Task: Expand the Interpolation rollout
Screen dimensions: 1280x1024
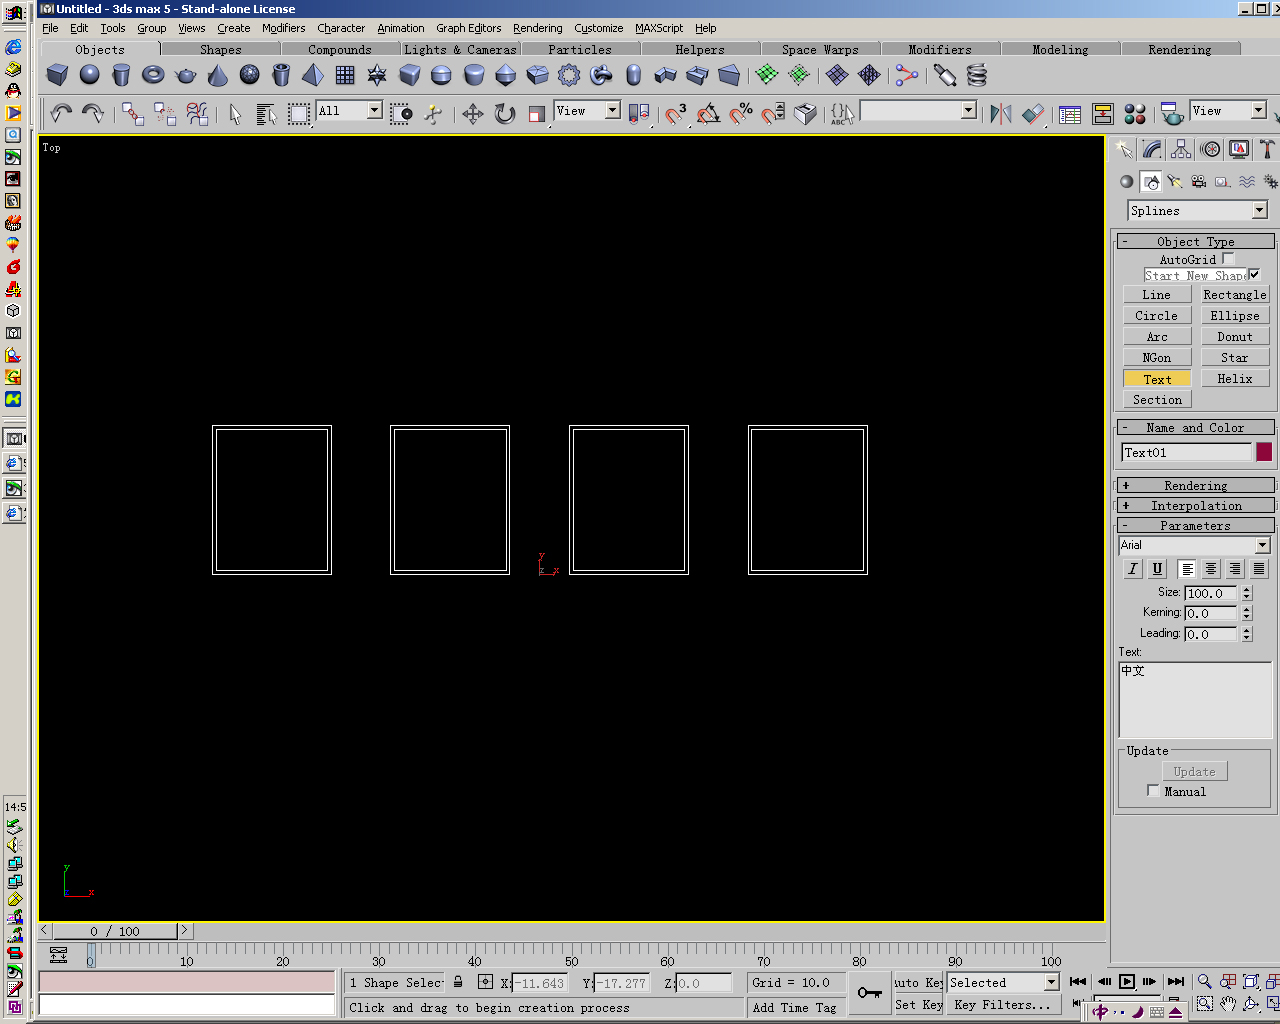Action: coord(1195,505)
